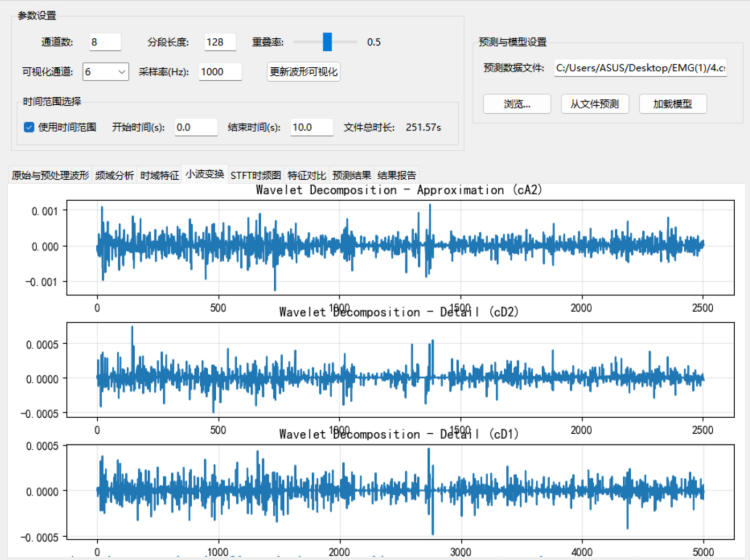The image size is (750, 560).
Task: Show the 预测结果 tab
Action: click(x=352, y=175)
